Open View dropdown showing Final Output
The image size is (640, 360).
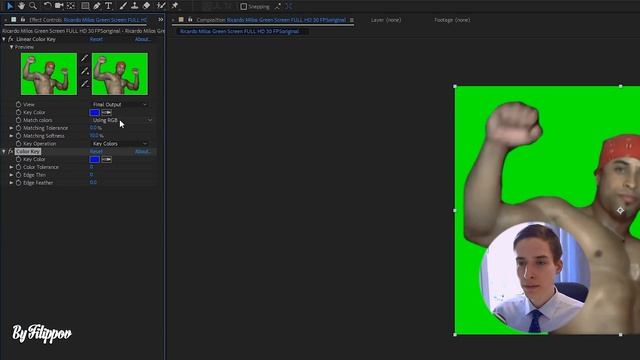click(119, 104)
